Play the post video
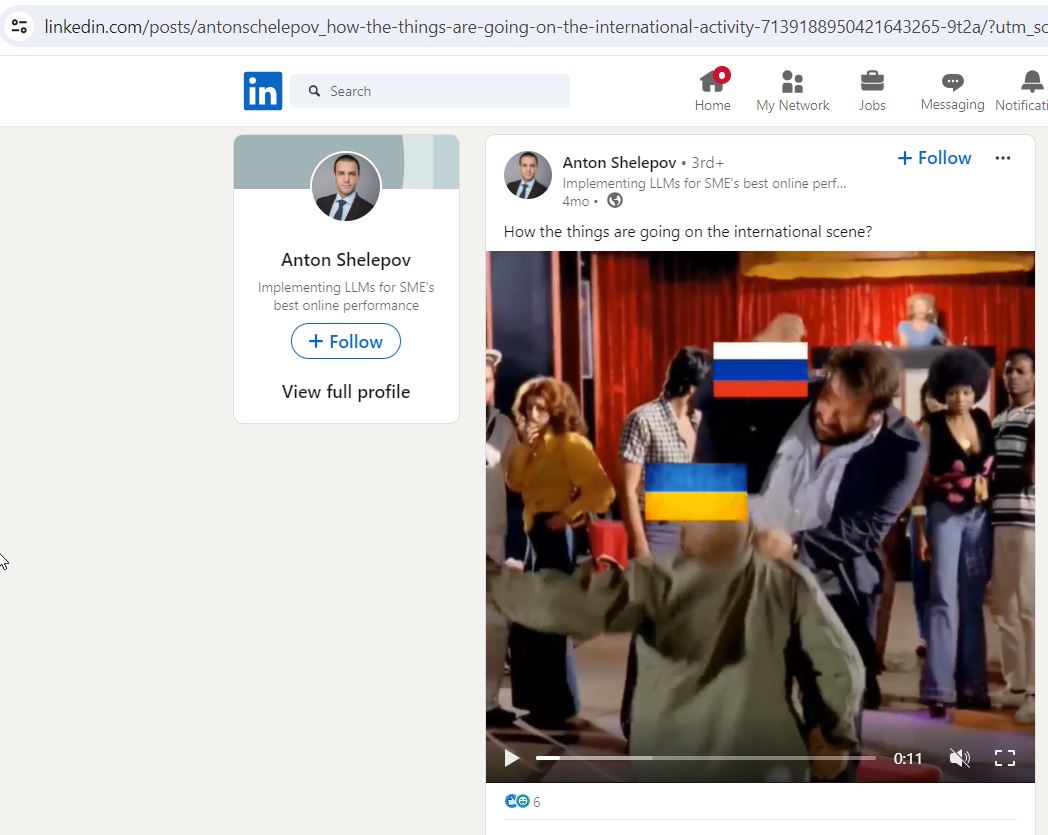Screen dimensions: 1048x835 [512, 758]
